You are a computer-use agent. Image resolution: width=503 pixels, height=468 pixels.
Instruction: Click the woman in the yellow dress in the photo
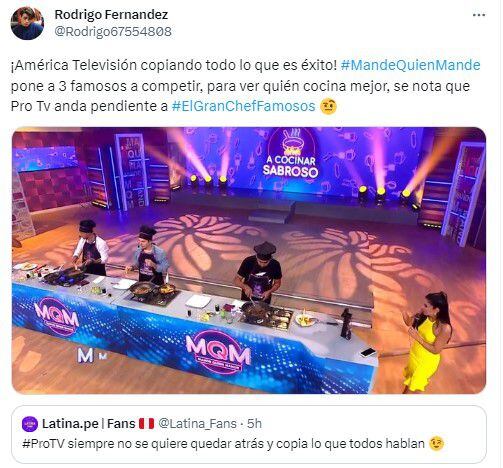424,342
